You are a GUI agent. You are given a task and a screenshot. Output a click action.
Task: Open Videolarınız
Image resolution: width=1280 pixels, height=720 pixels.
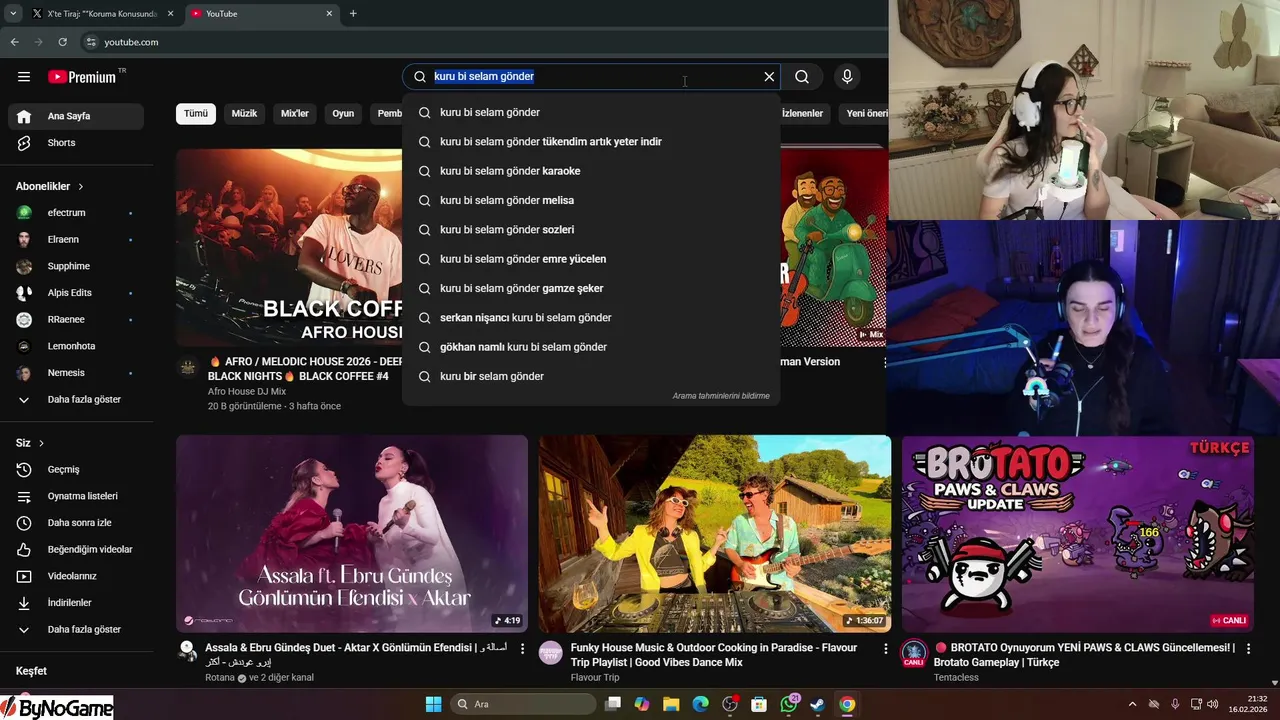(76, 576)
